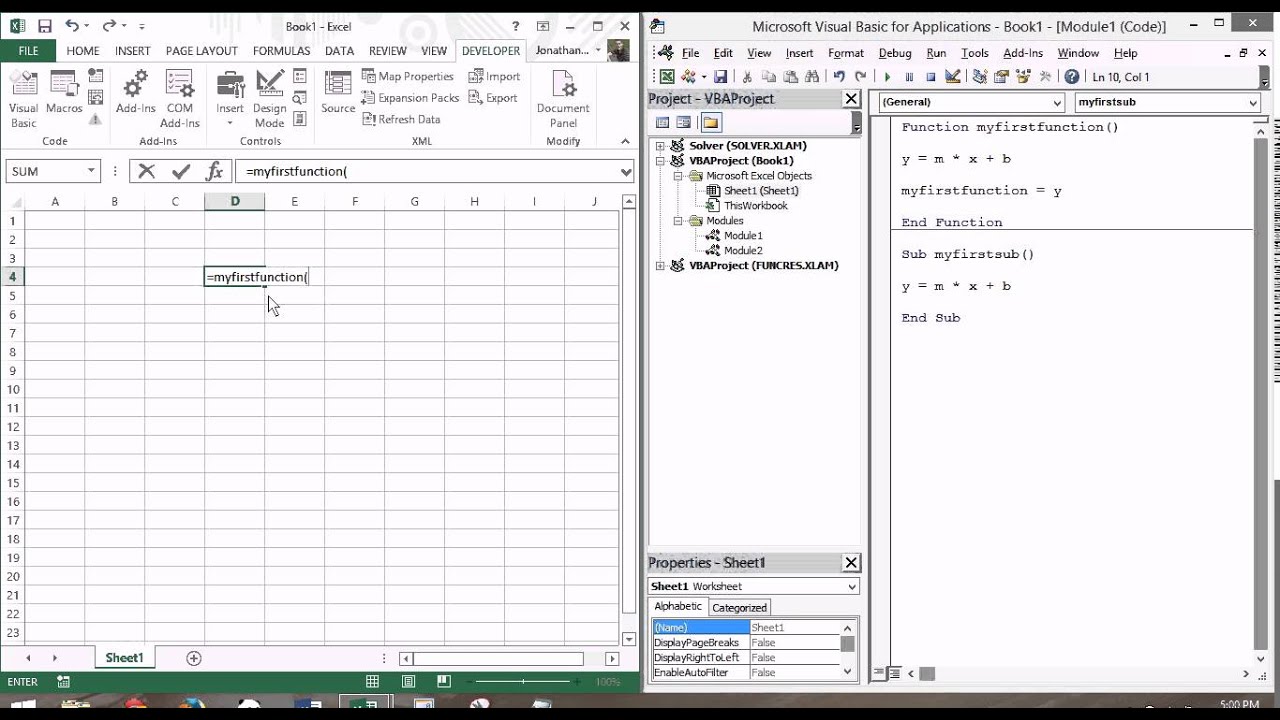Open Properties Window icon in VBA toolbar
Viewport: 1280px width, 720px height.
[x=1001, y=77]
